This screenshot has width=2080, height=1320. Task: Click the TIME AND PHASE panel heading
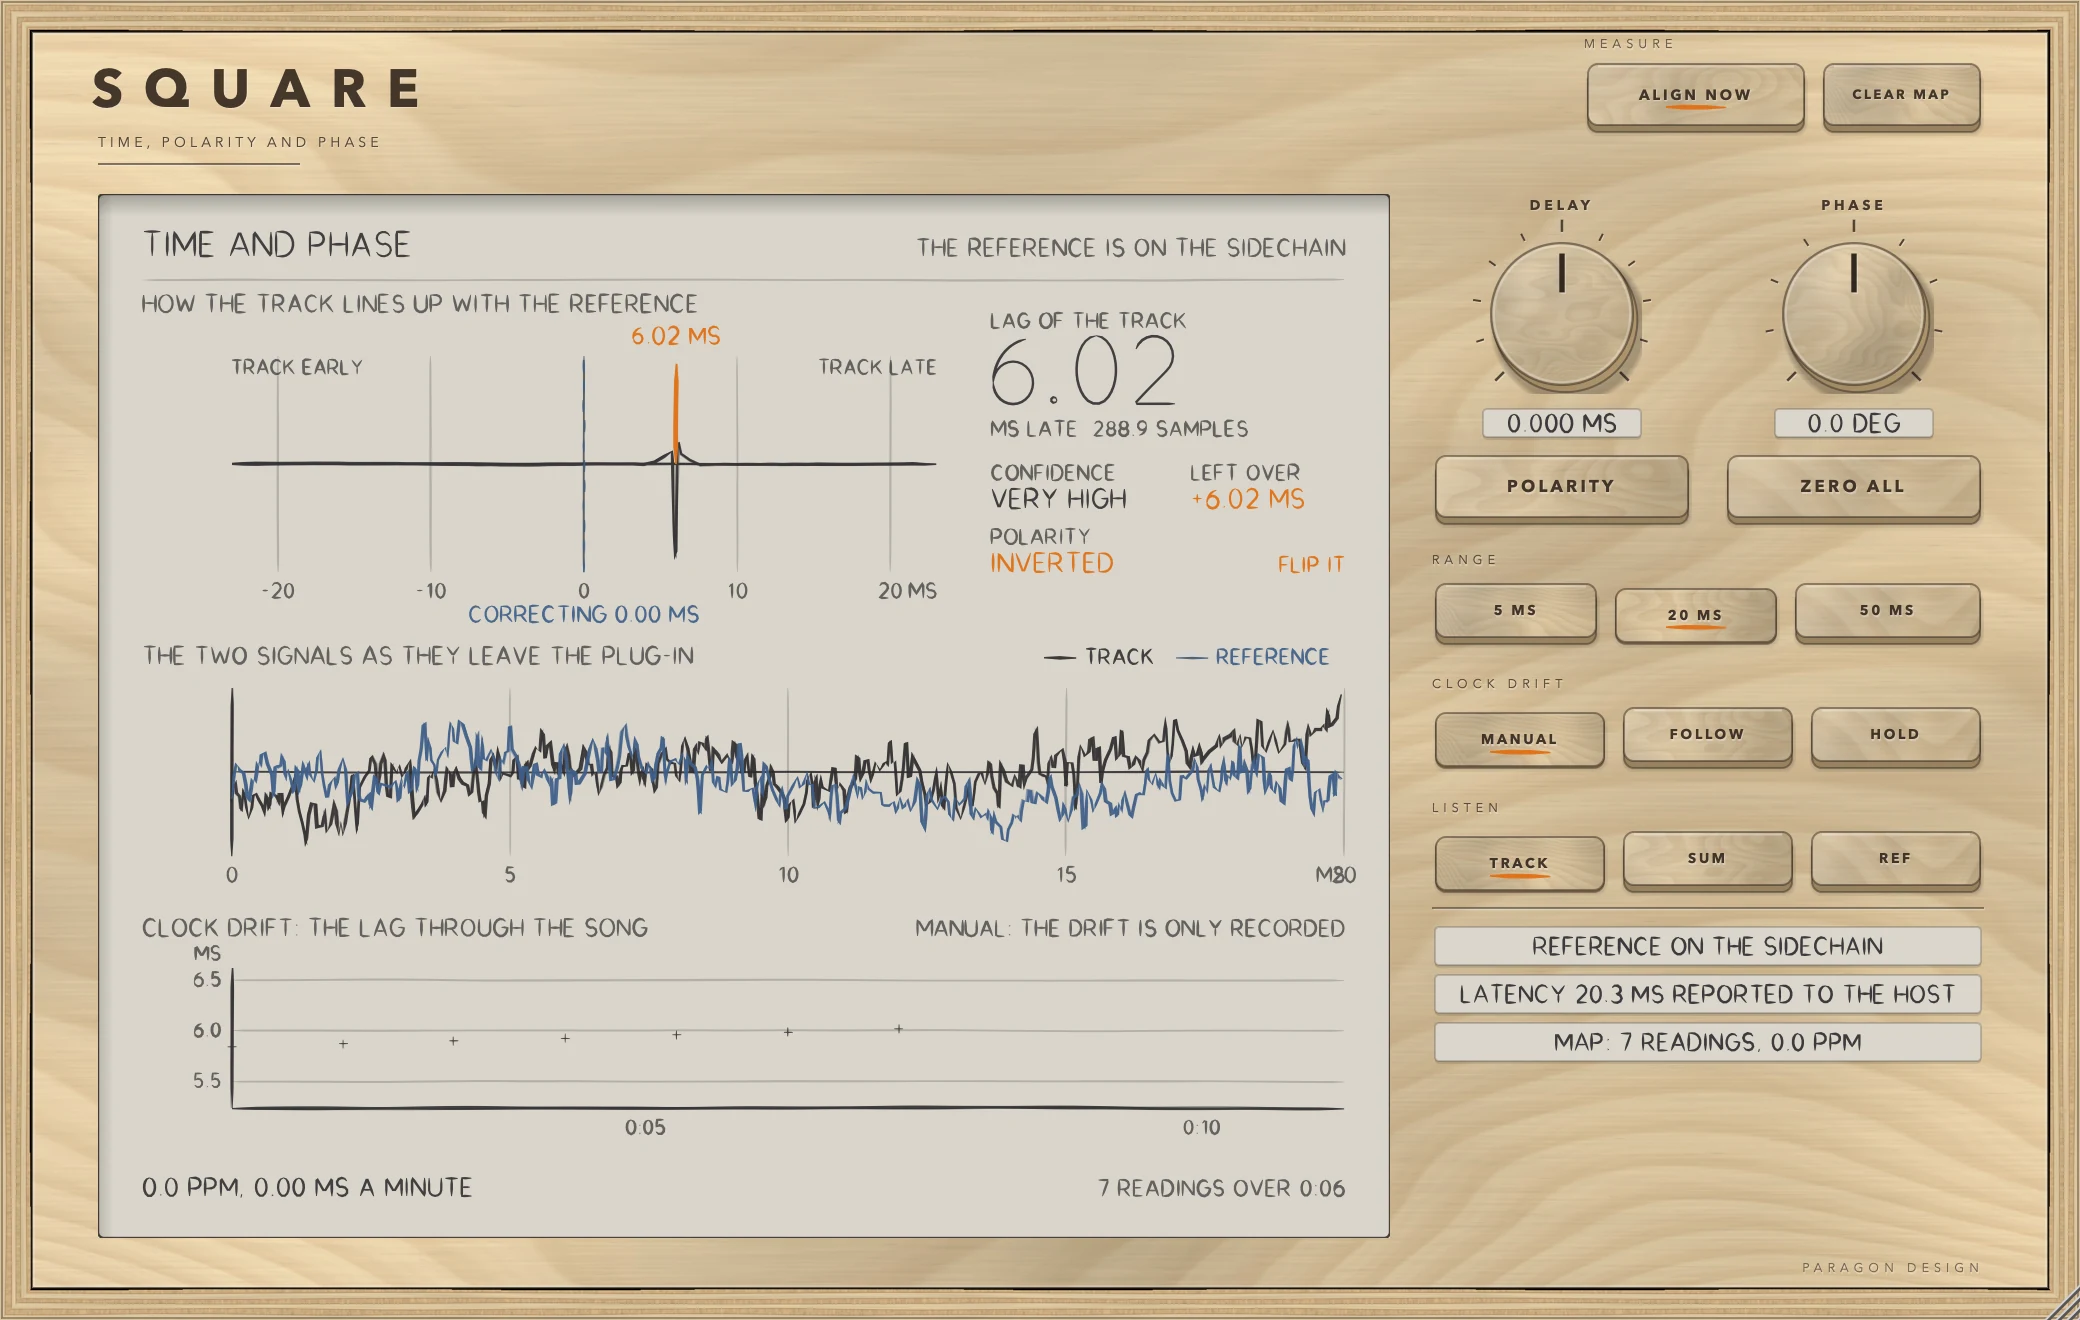(277, 245)
